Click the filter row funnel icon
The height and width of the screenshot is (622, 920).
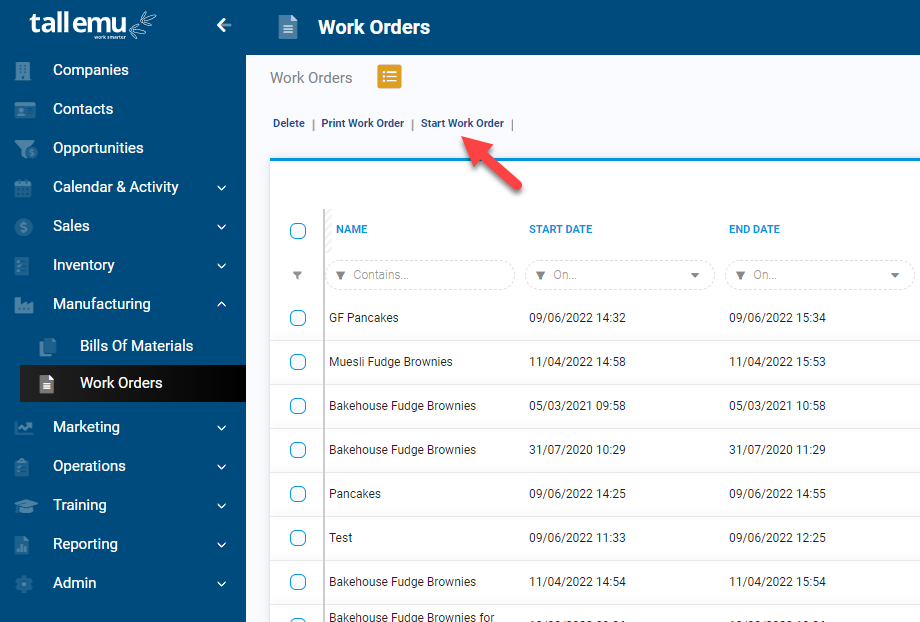297,275
